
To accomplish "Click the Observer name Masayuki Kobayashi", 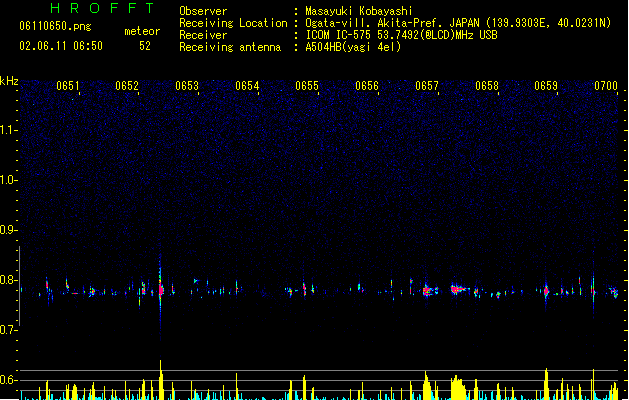I will click(x=359, y=11).
